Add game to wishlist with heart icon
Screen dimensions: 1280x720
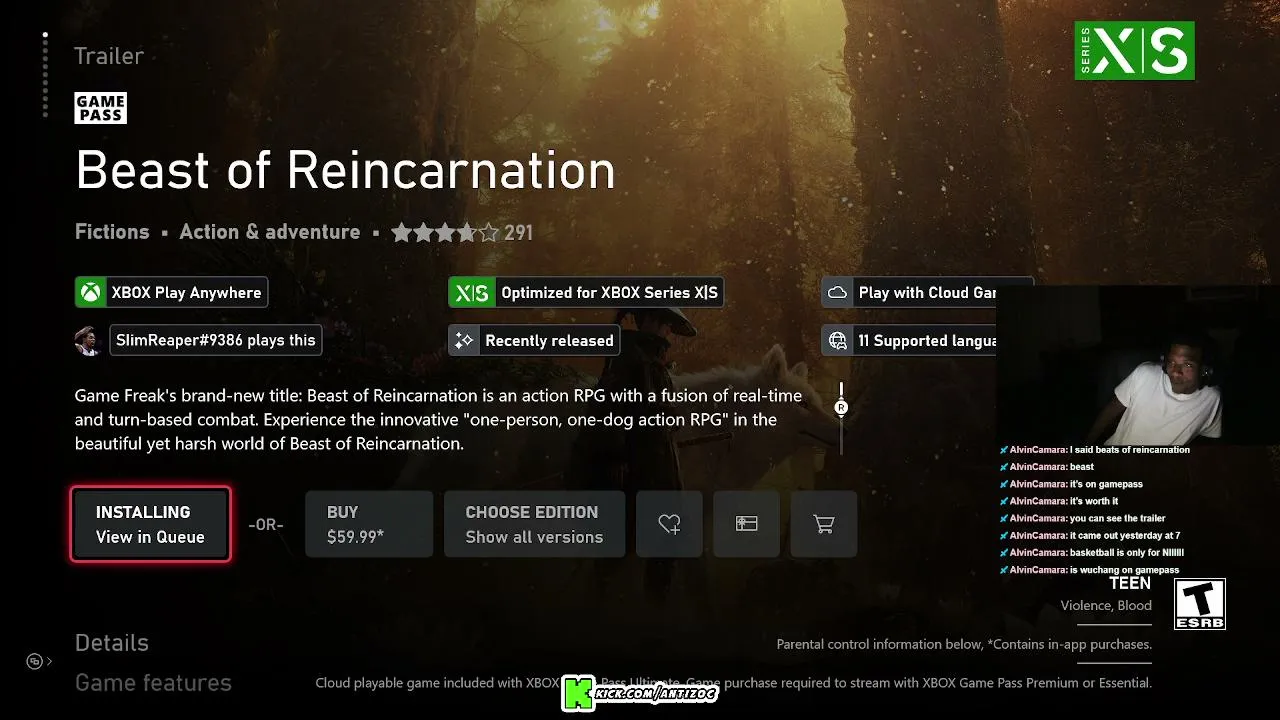click(670, 523)
